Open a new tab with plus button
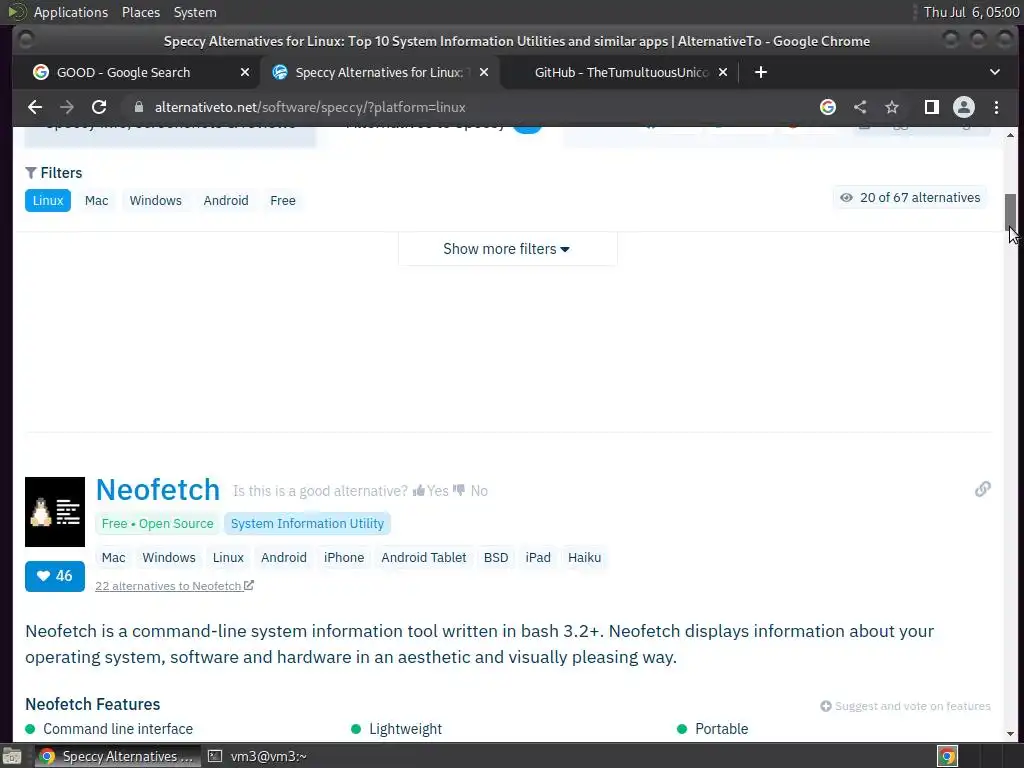Viewport: 1024px width, 768px height. tap(761, 72)
